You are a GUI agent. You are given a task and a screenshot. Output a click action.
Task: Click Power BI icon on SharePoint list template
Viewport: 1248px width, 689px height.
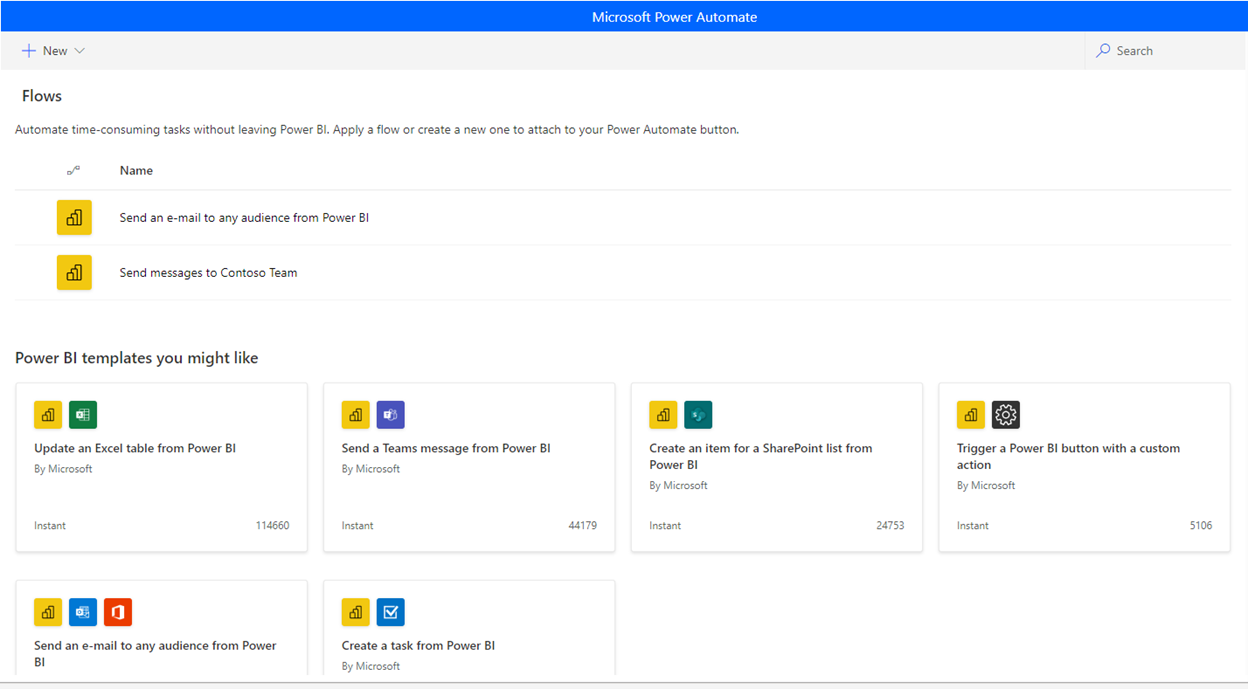(663, 415)
